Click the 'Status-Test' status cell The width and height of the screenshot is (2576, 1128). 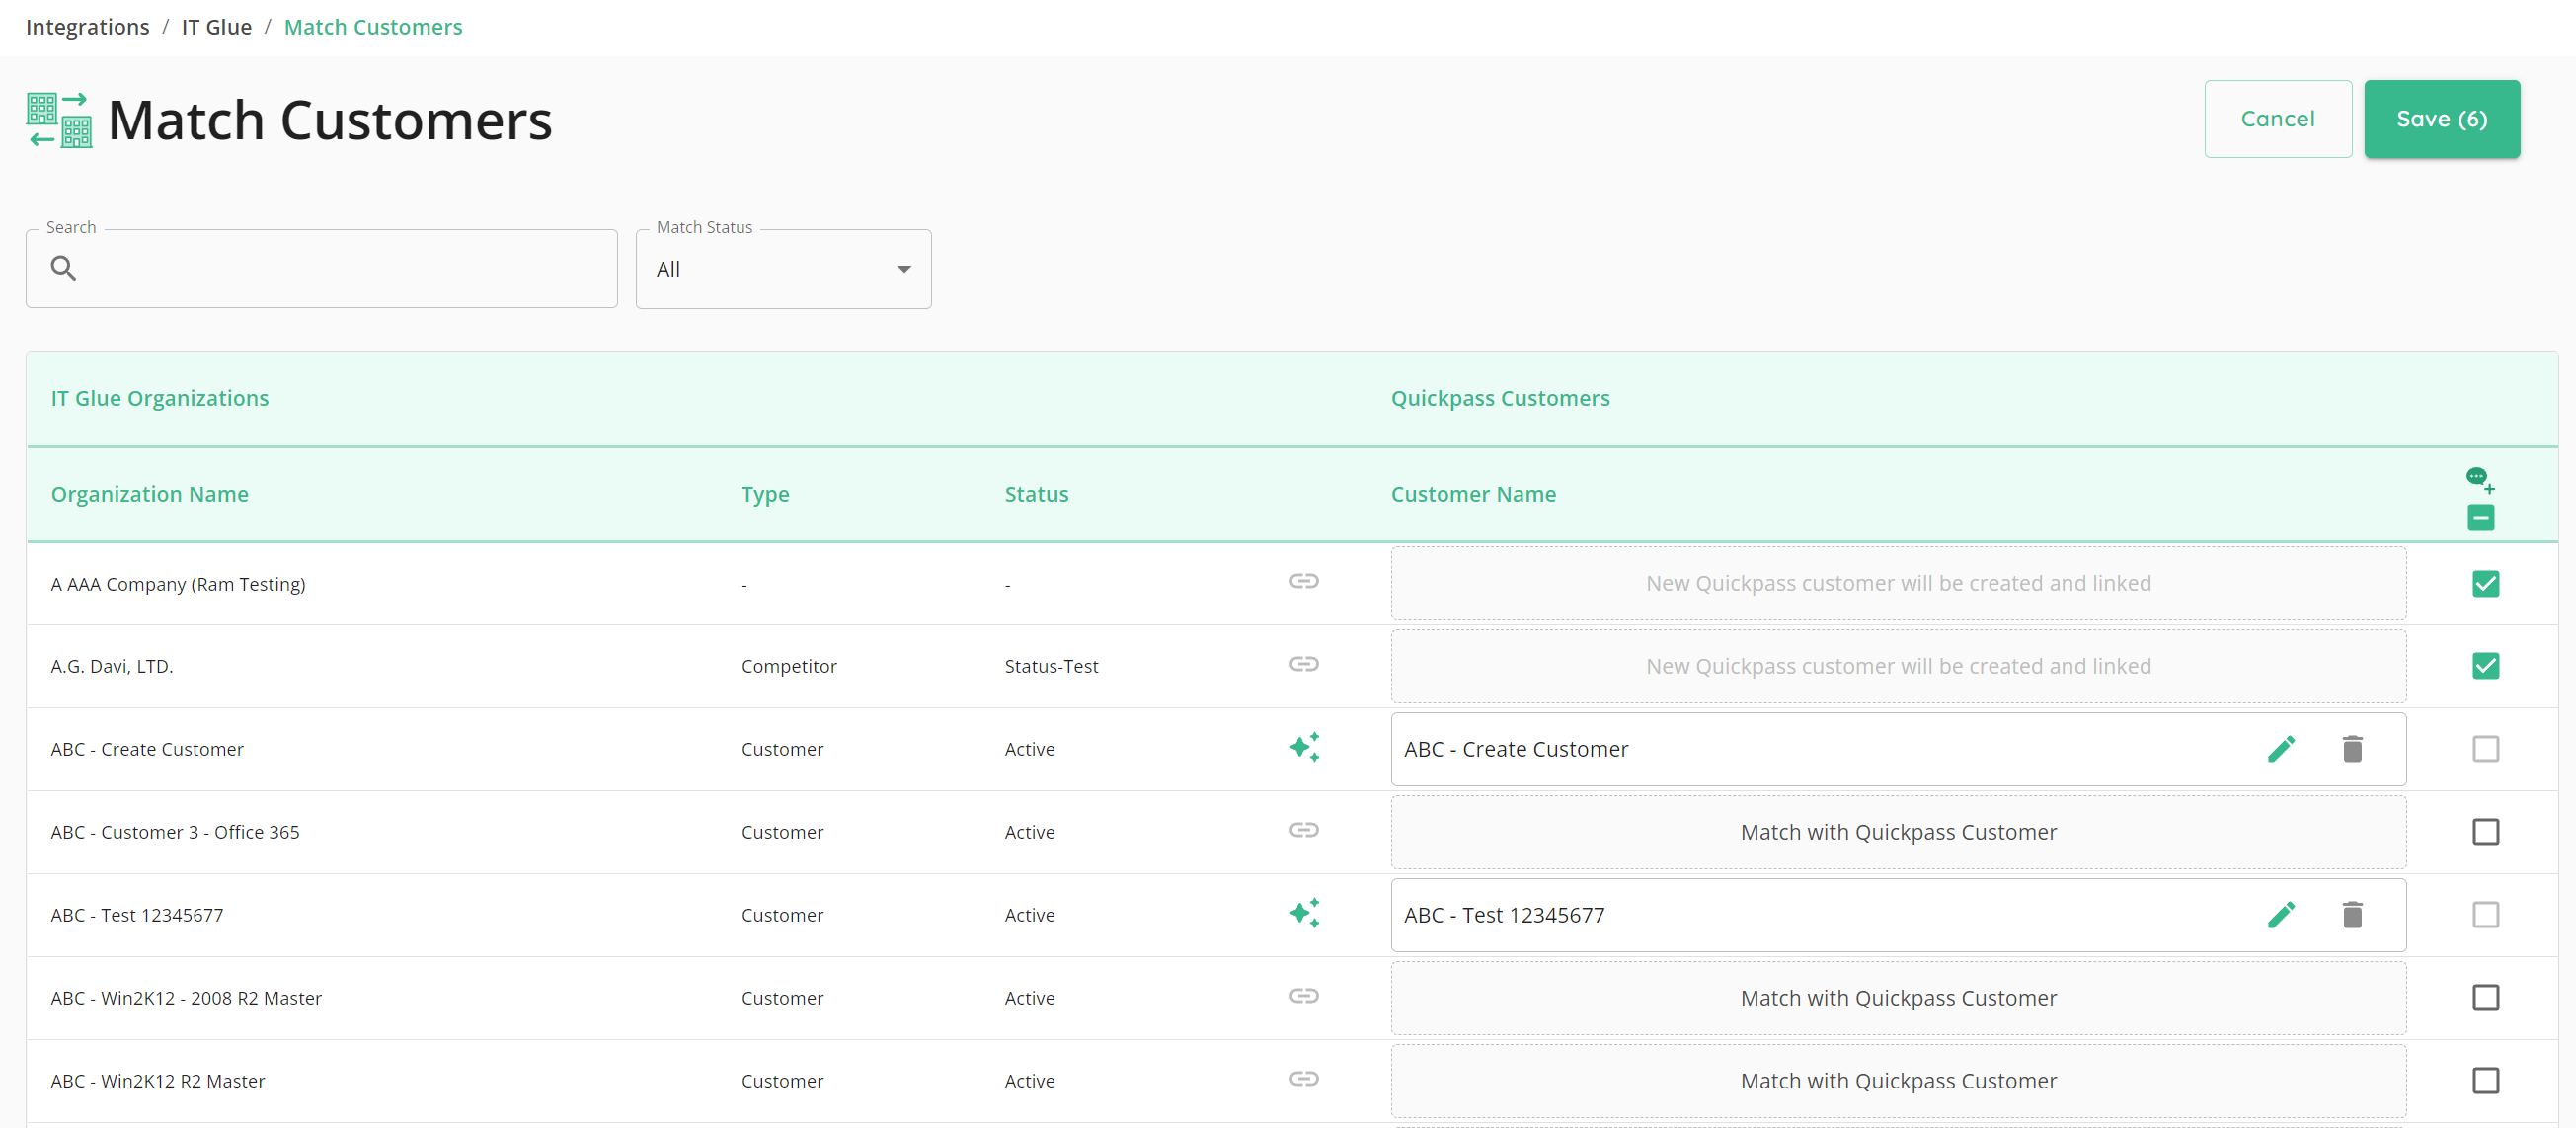point(1051,666)
